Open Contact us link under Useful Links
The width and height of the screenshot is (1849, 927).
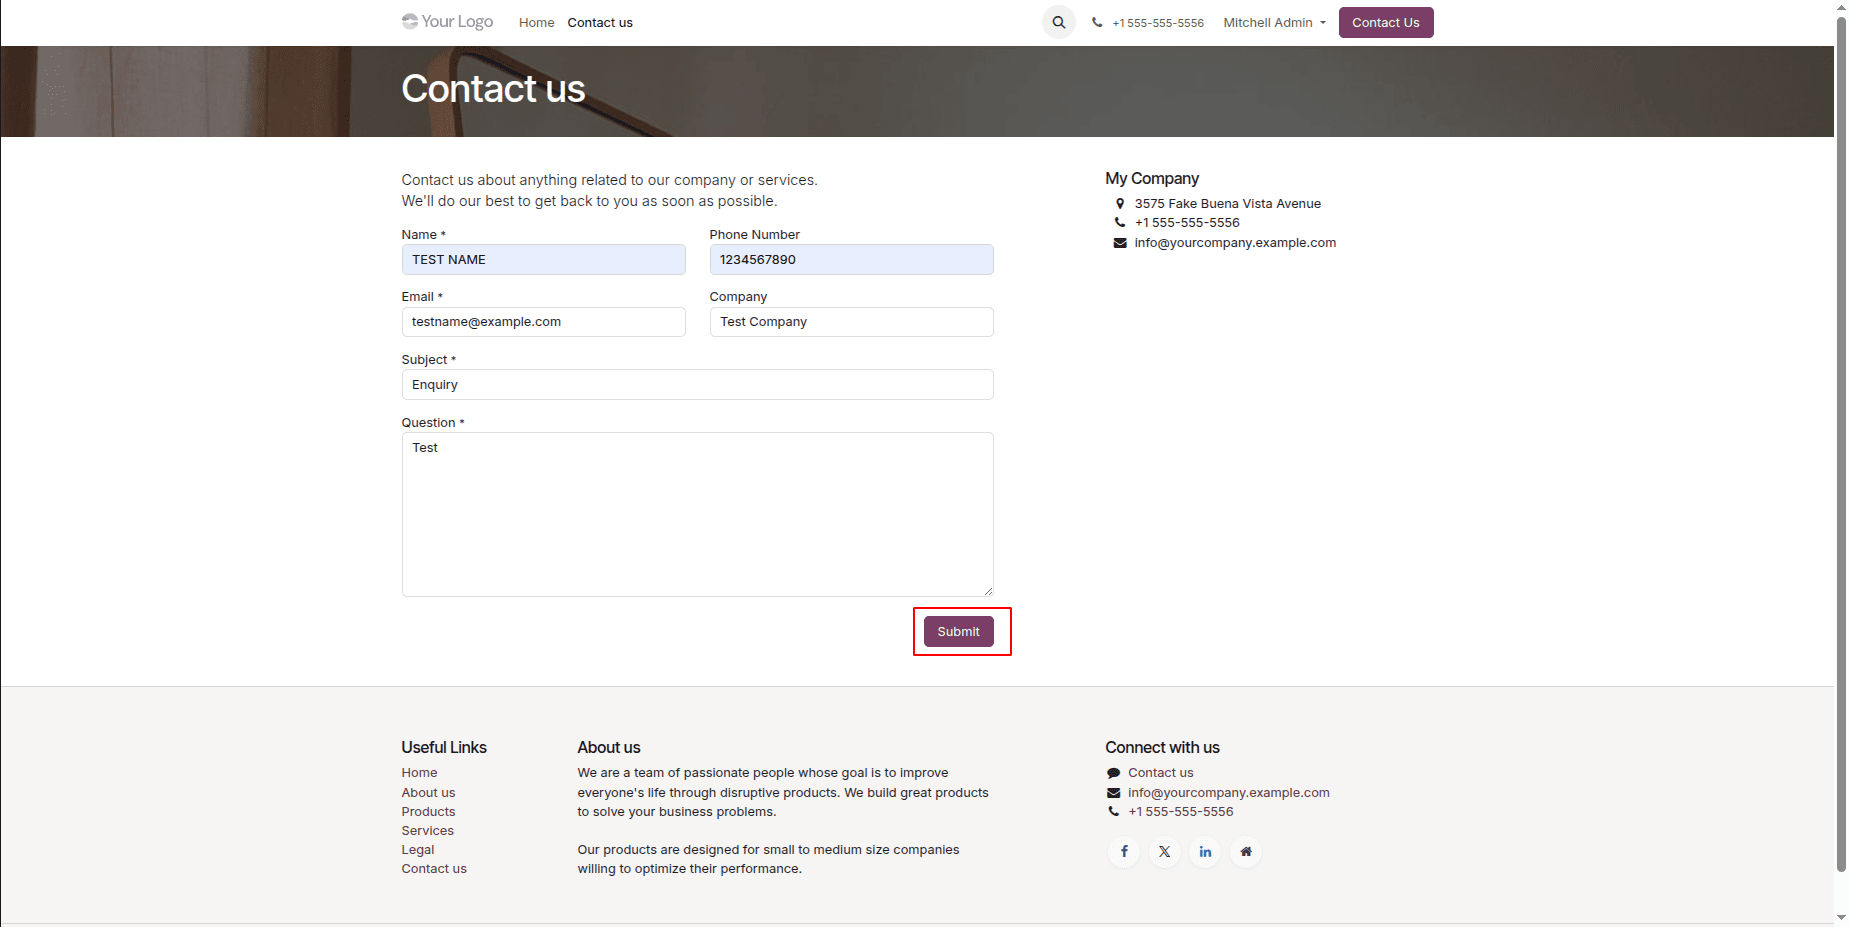434,869
